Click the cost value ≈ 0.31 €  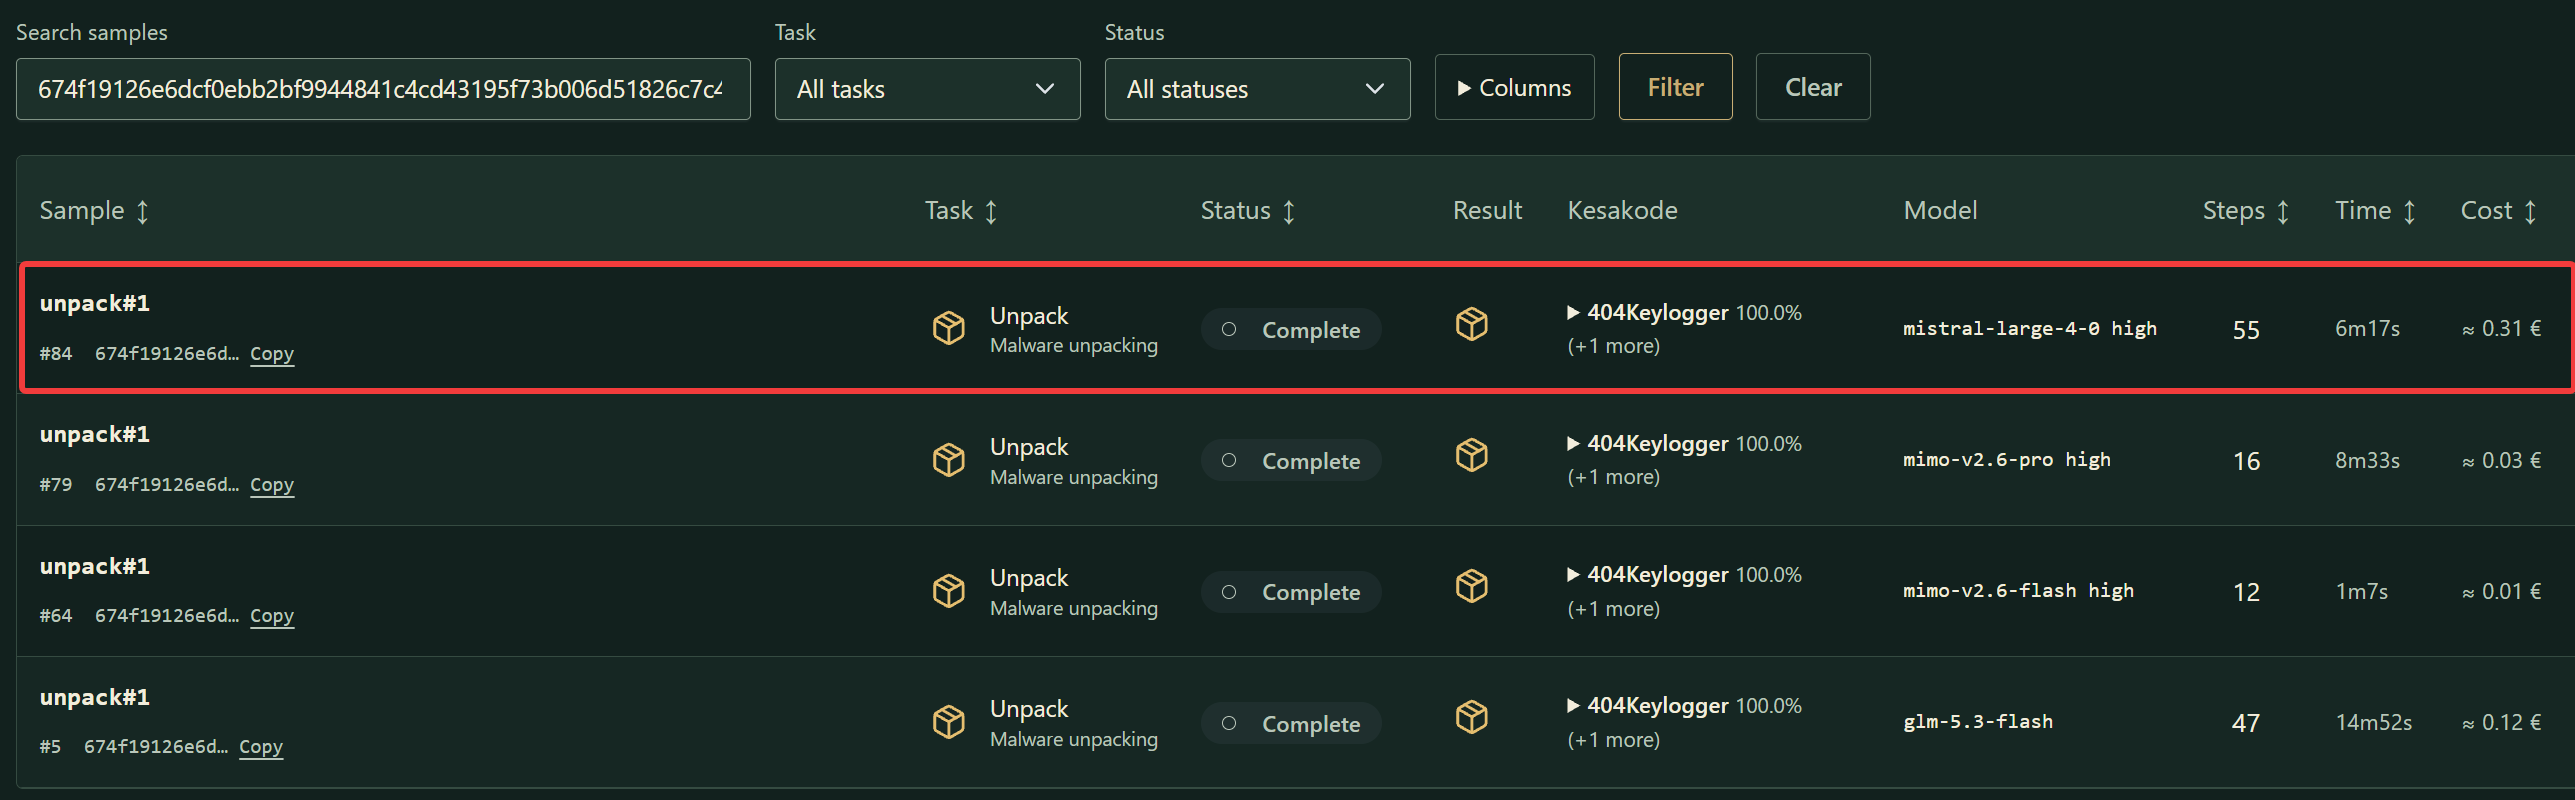(x=2501, y=328)
